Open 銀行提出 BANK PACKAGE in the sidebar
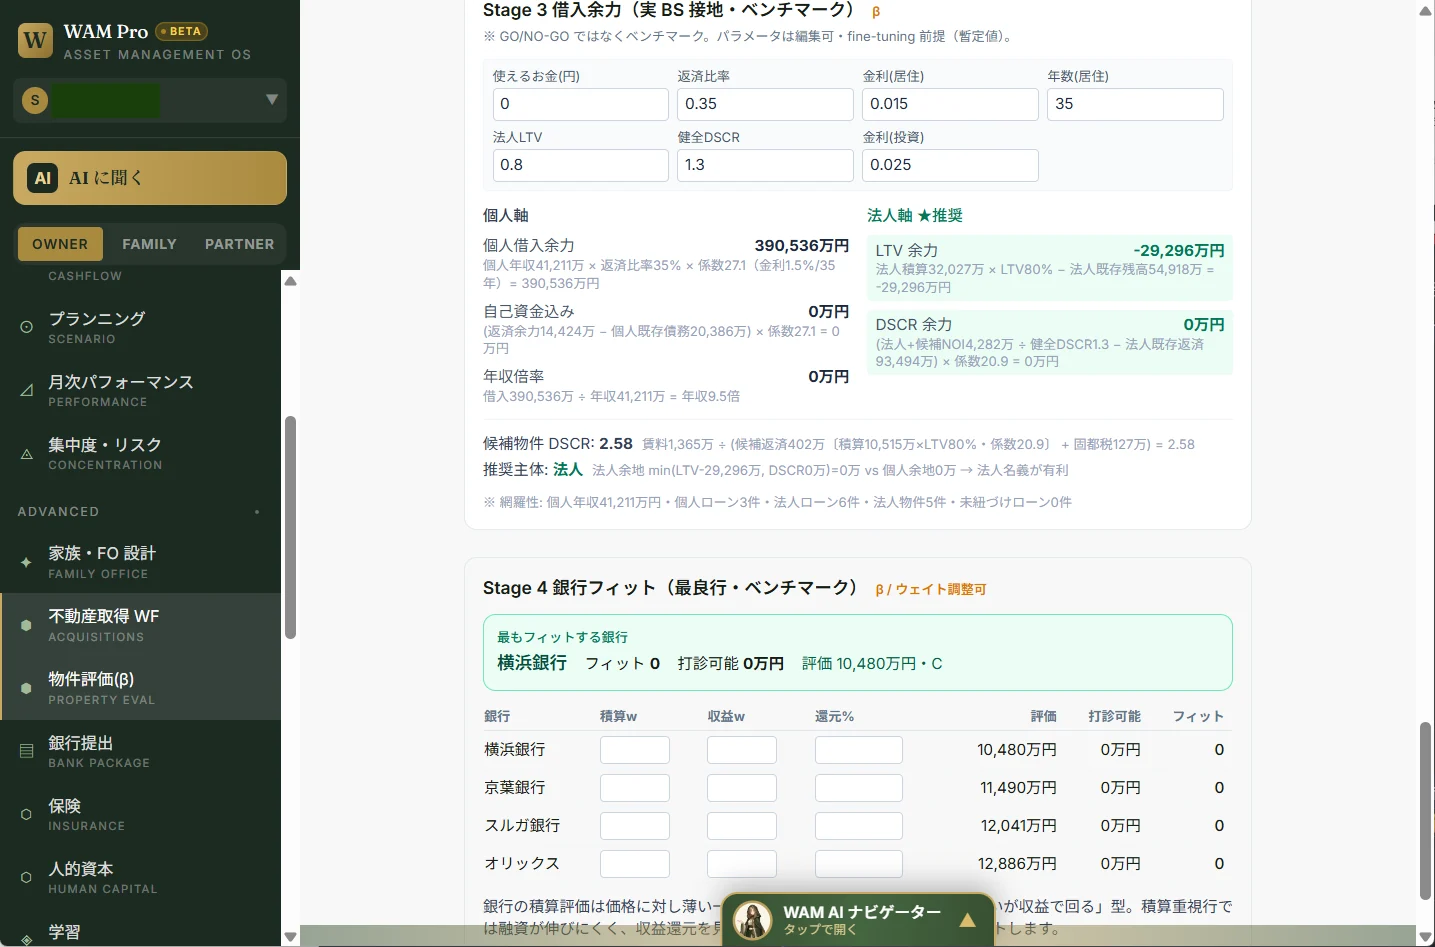Screen dimensions: 1435x947 (x=140, y=751)
